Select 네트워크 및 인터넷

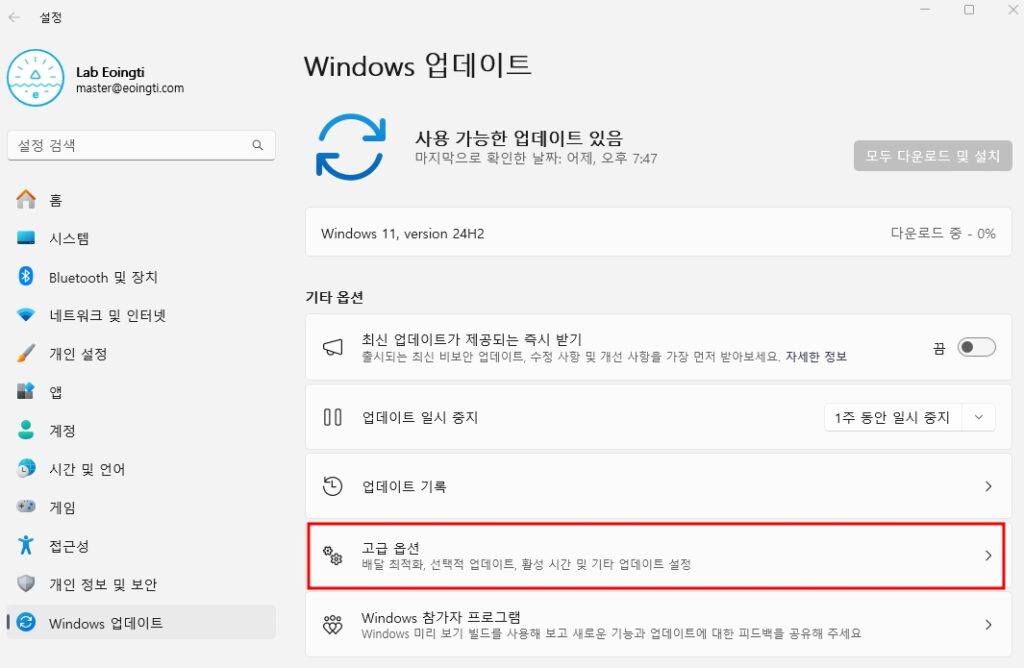(x=141, y=315)
